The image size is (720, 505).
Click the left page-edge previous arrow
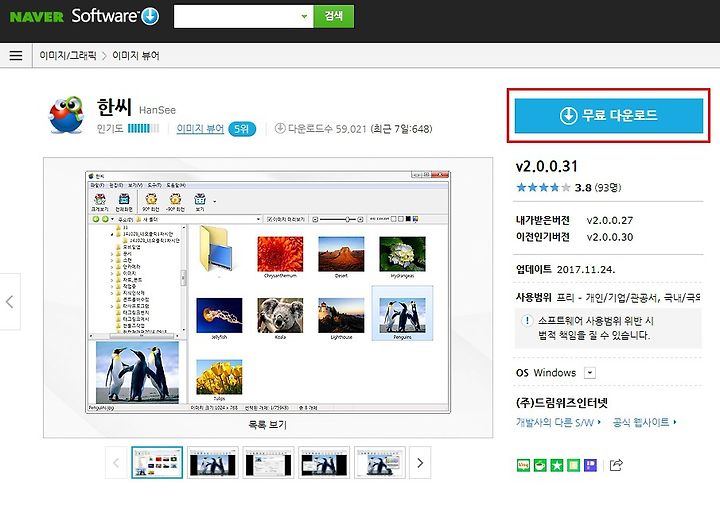pos(10,302)
